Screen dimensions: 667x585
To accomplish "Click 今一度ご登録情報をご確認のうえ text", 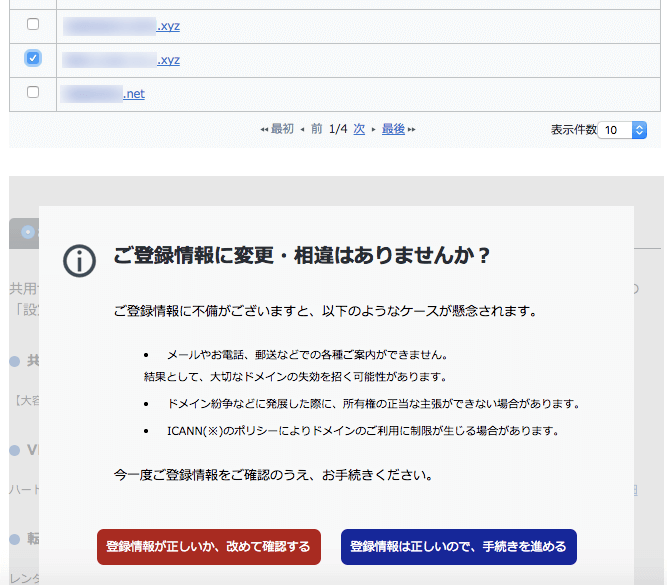I will (x=273, y=475).
